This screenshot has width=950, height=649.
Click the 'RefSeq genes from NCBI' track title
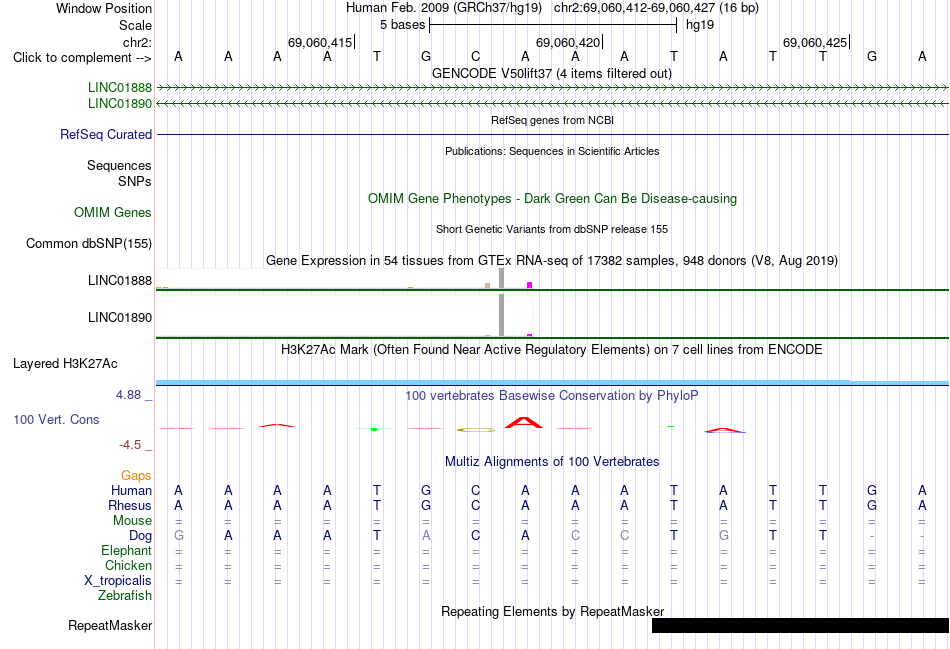point(552,120)
